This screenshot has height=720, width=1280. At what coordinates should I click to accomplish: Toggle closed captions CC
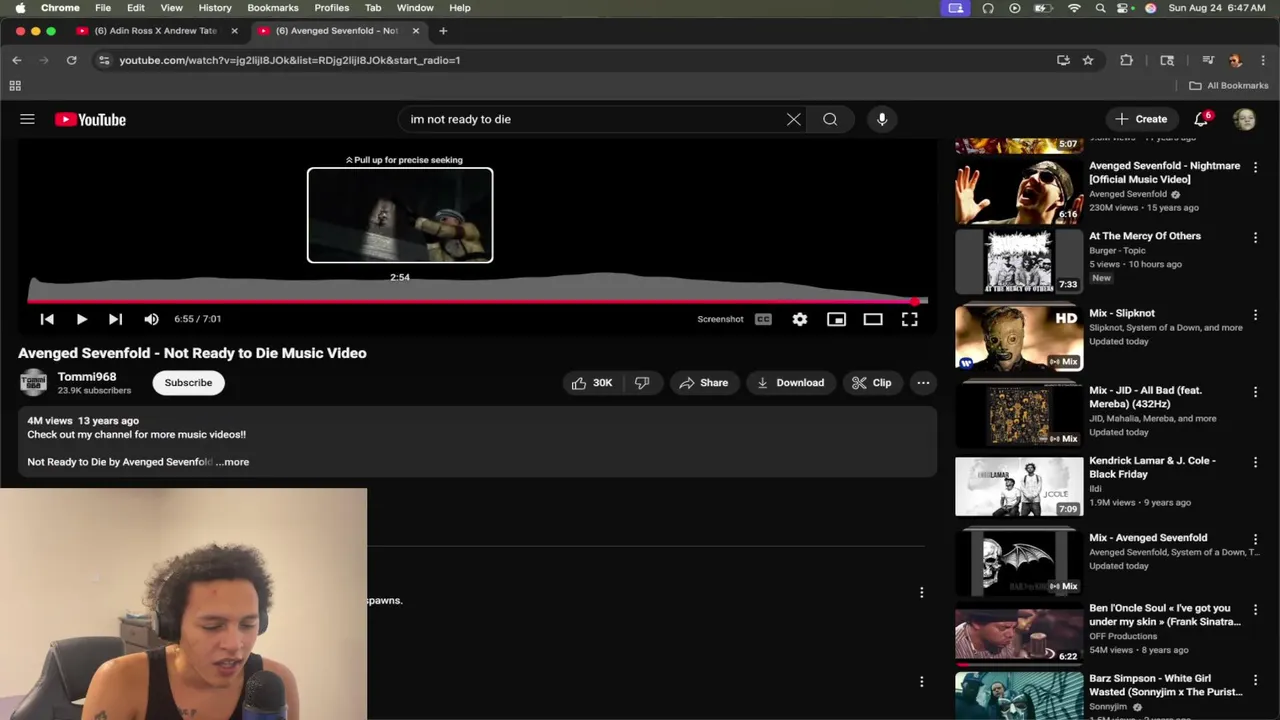(763, 319)
